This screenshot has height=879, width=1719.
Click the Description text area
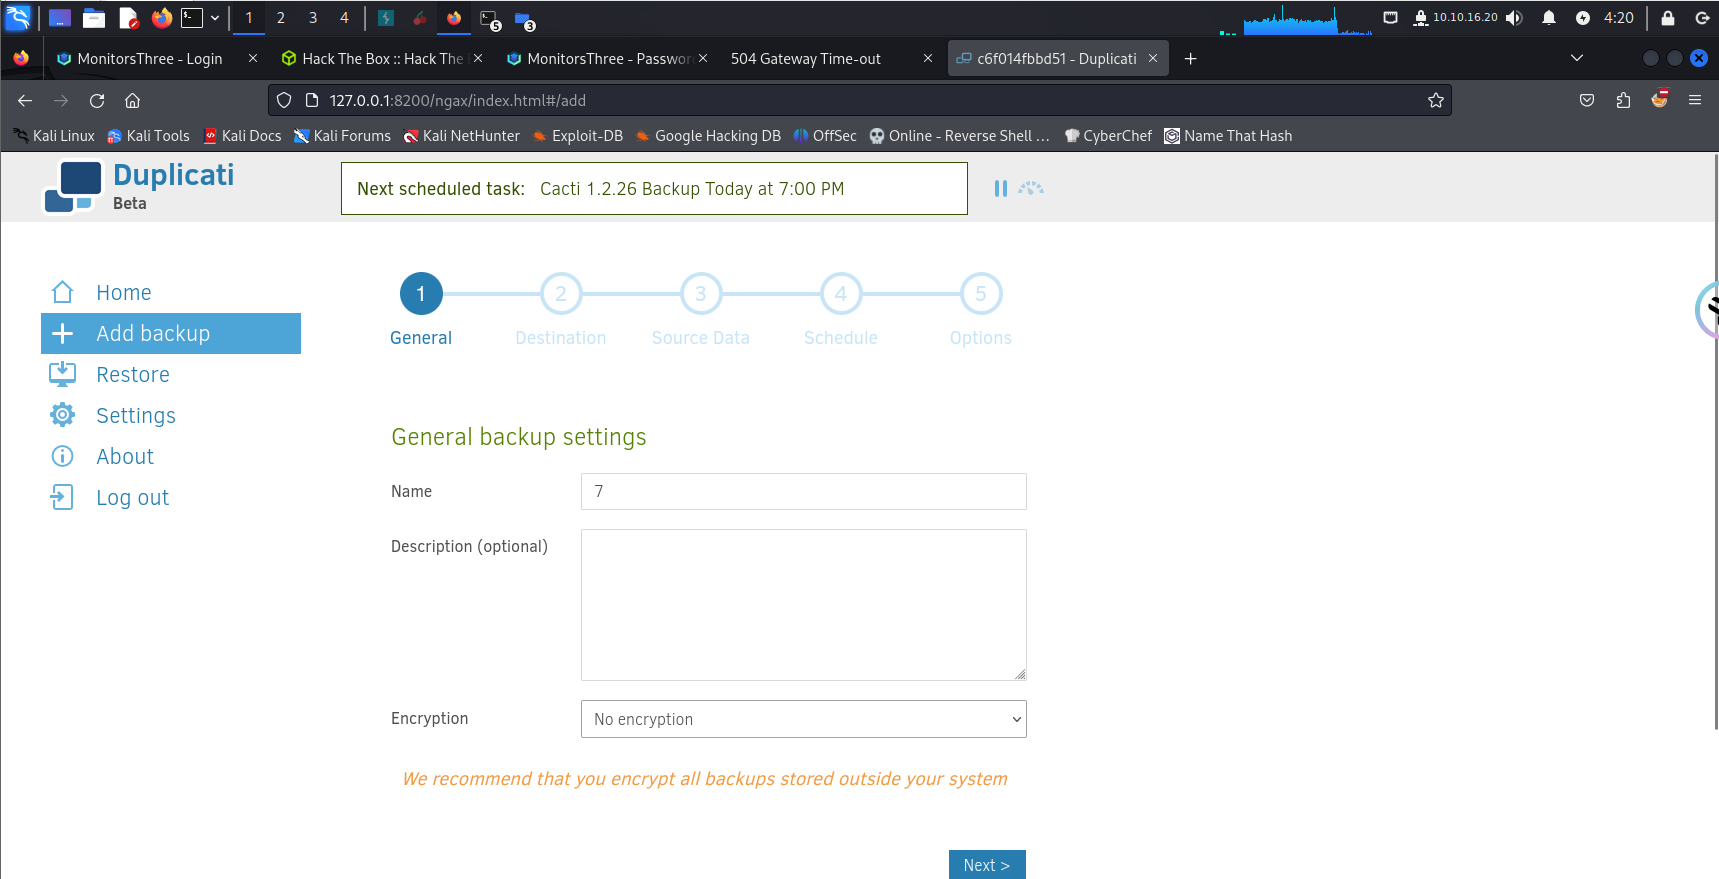click(803, 605)
